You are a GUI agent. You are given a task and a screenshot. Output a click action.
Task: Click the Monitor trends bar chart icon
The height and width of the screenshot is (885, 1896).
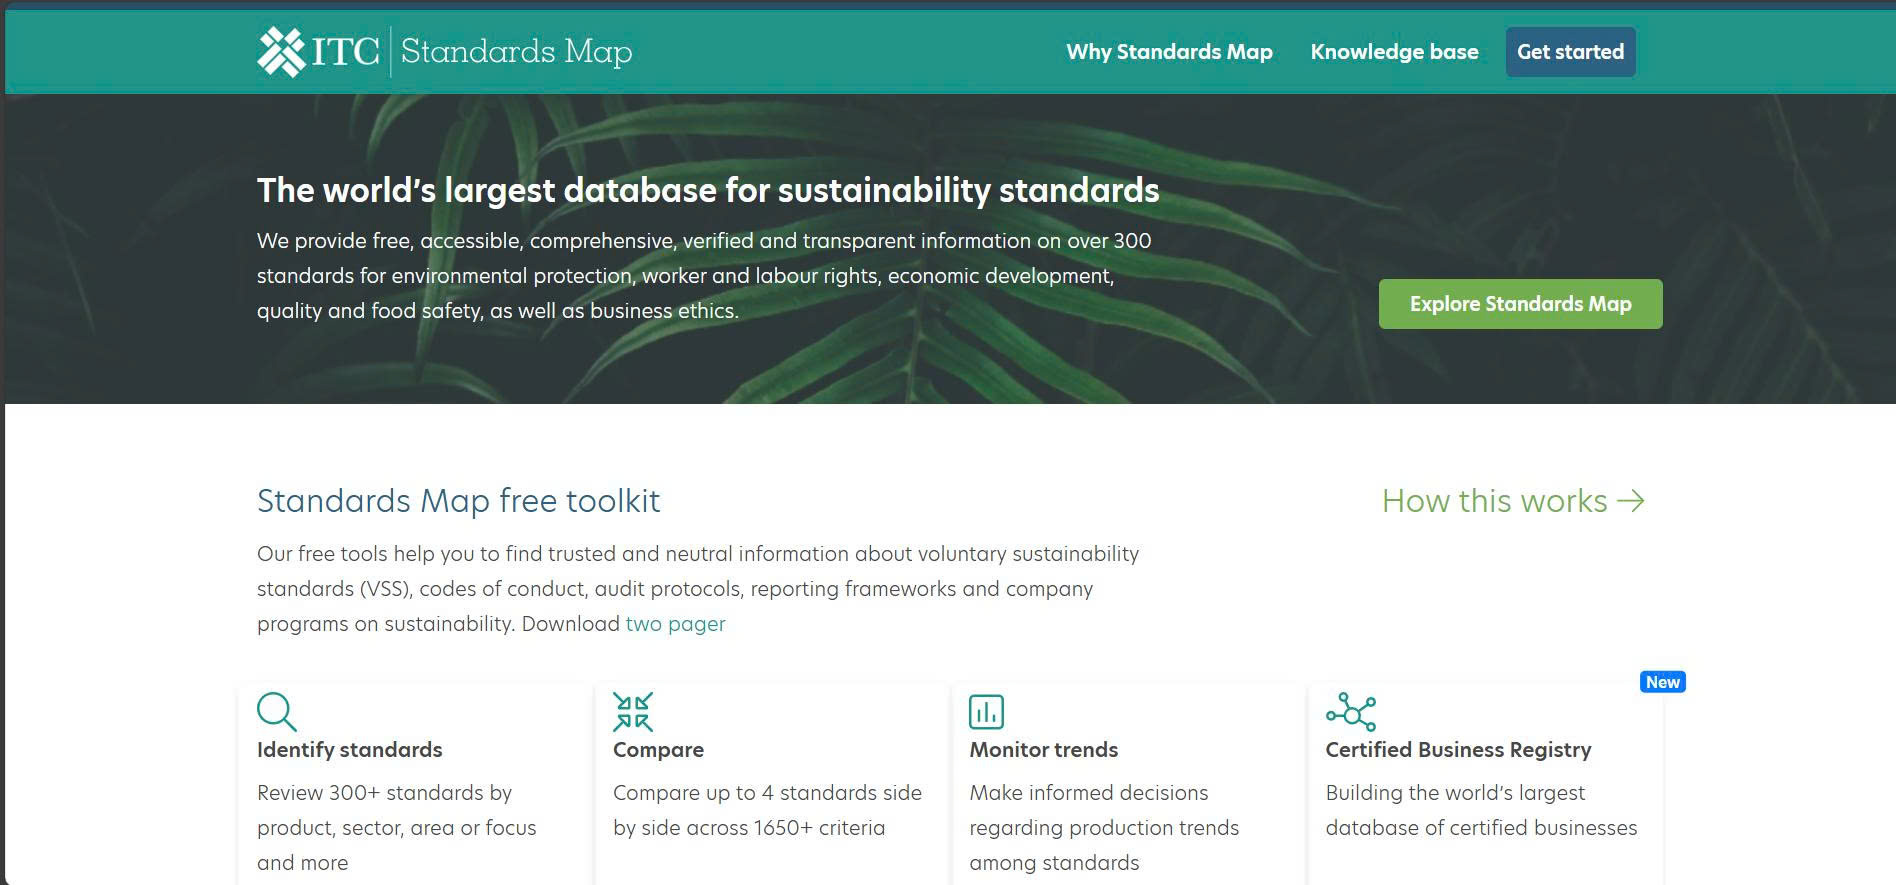(986, 712)
